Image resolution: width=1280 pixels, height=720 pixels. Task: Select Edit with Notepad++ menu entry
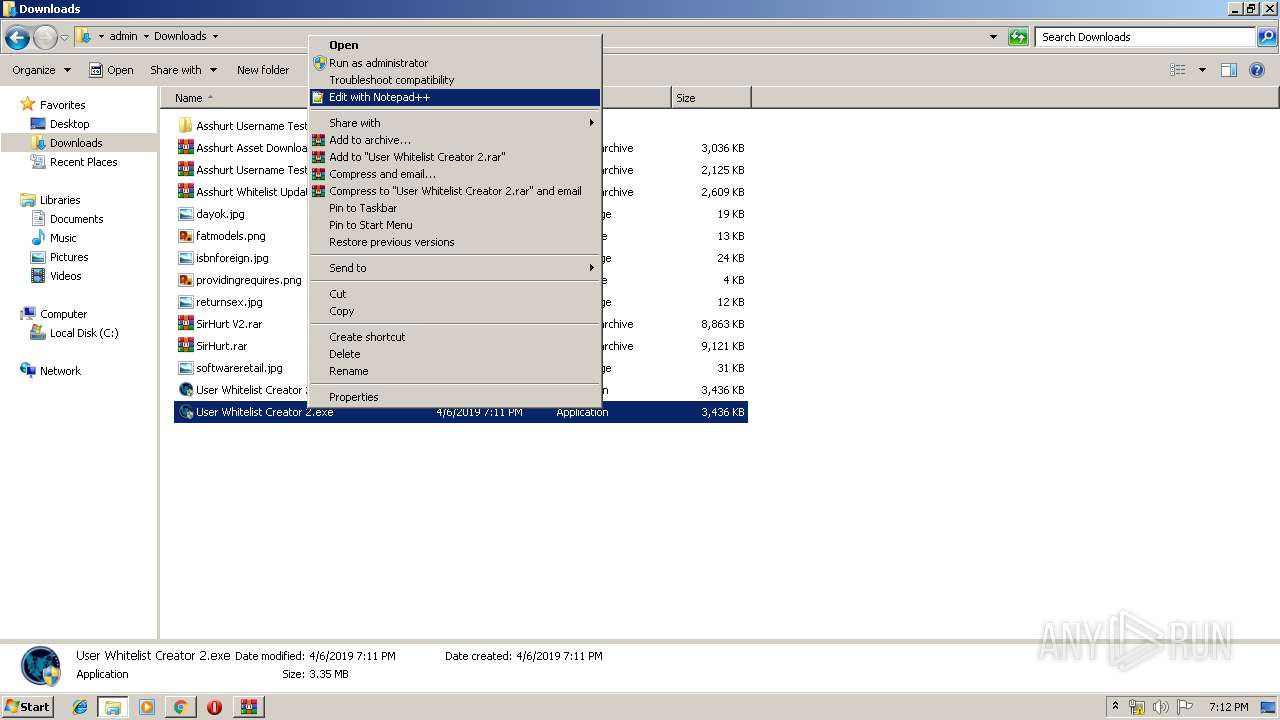point(455,97)
